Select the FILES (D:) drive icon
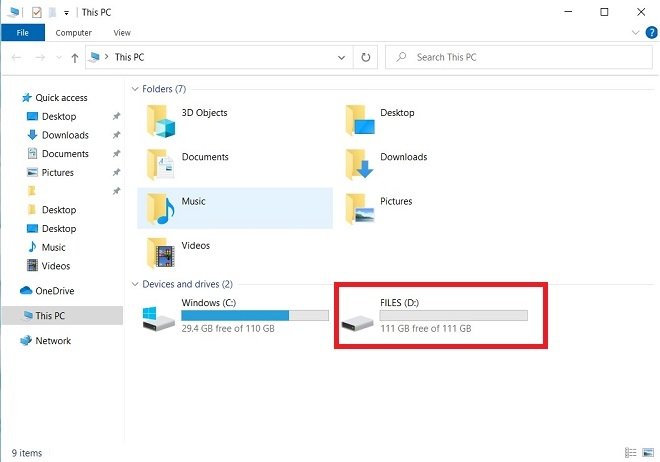 (x=357, y=323)
